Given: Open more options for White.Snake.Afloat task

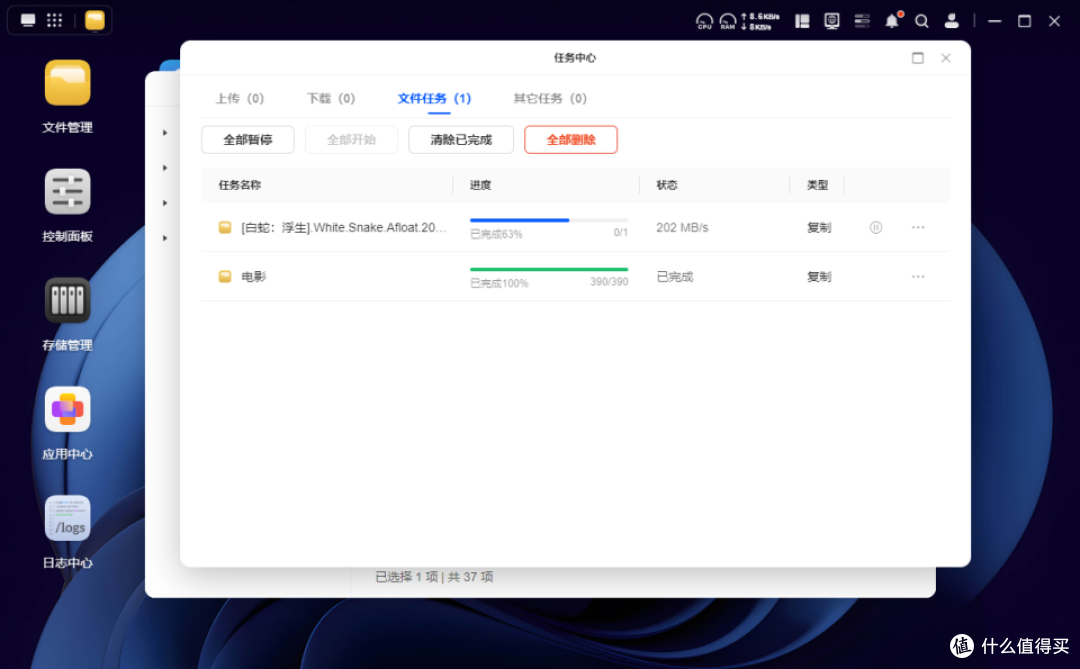Looking at the screenshot, I should pyautogui.click(x=918, y=227).
